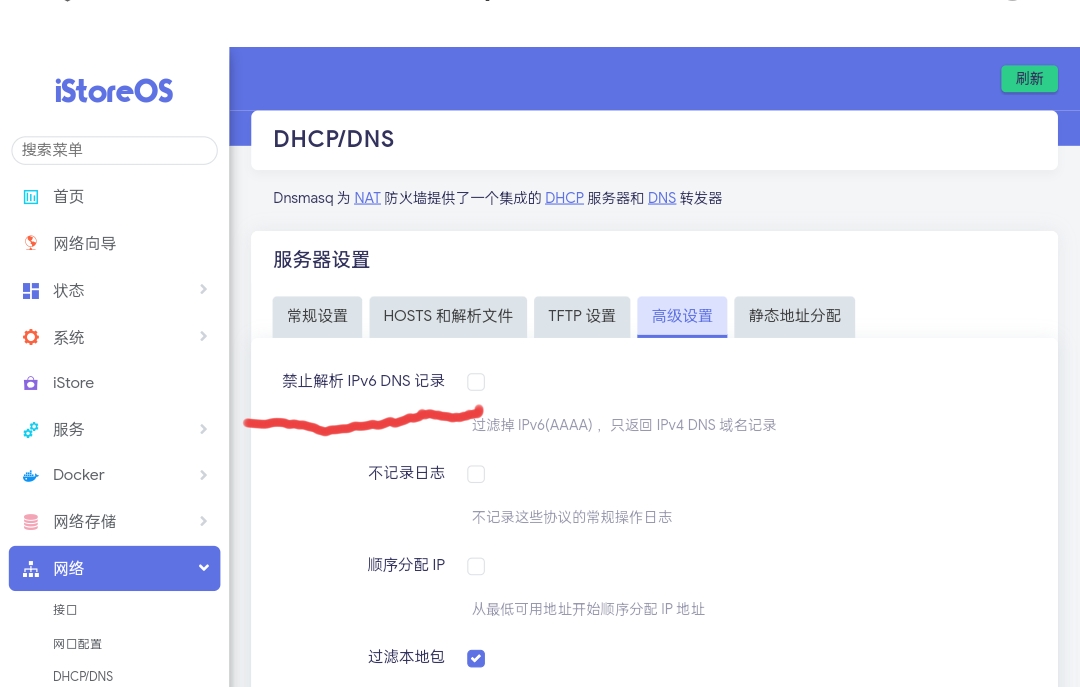Open 网络存储 via the database icon
The height and width of the screenshot is (687, 1080).
click(31, 521)
